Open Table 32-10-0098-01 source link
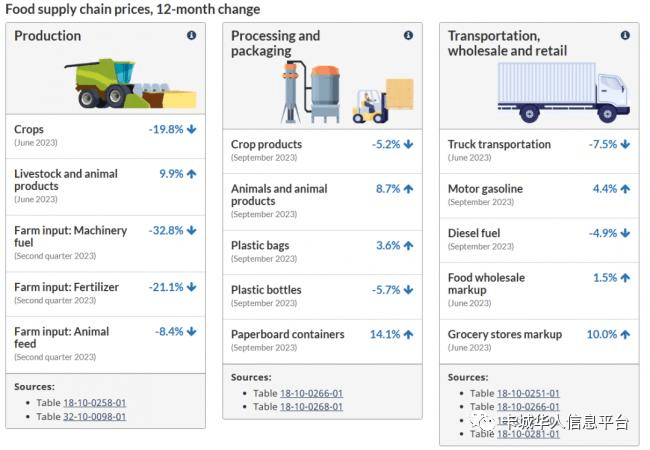The height and width of the screenshot is (450, 650). coord(94,416)
